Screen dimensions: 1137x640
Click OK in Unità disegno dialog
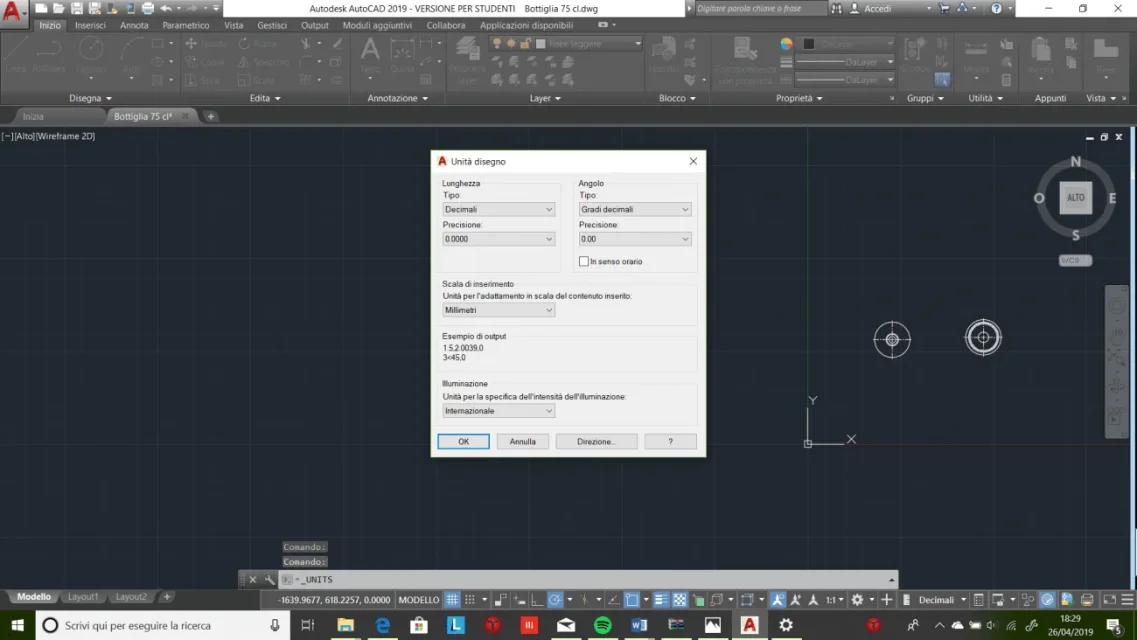pyautogui.click(x=463, y=441)
